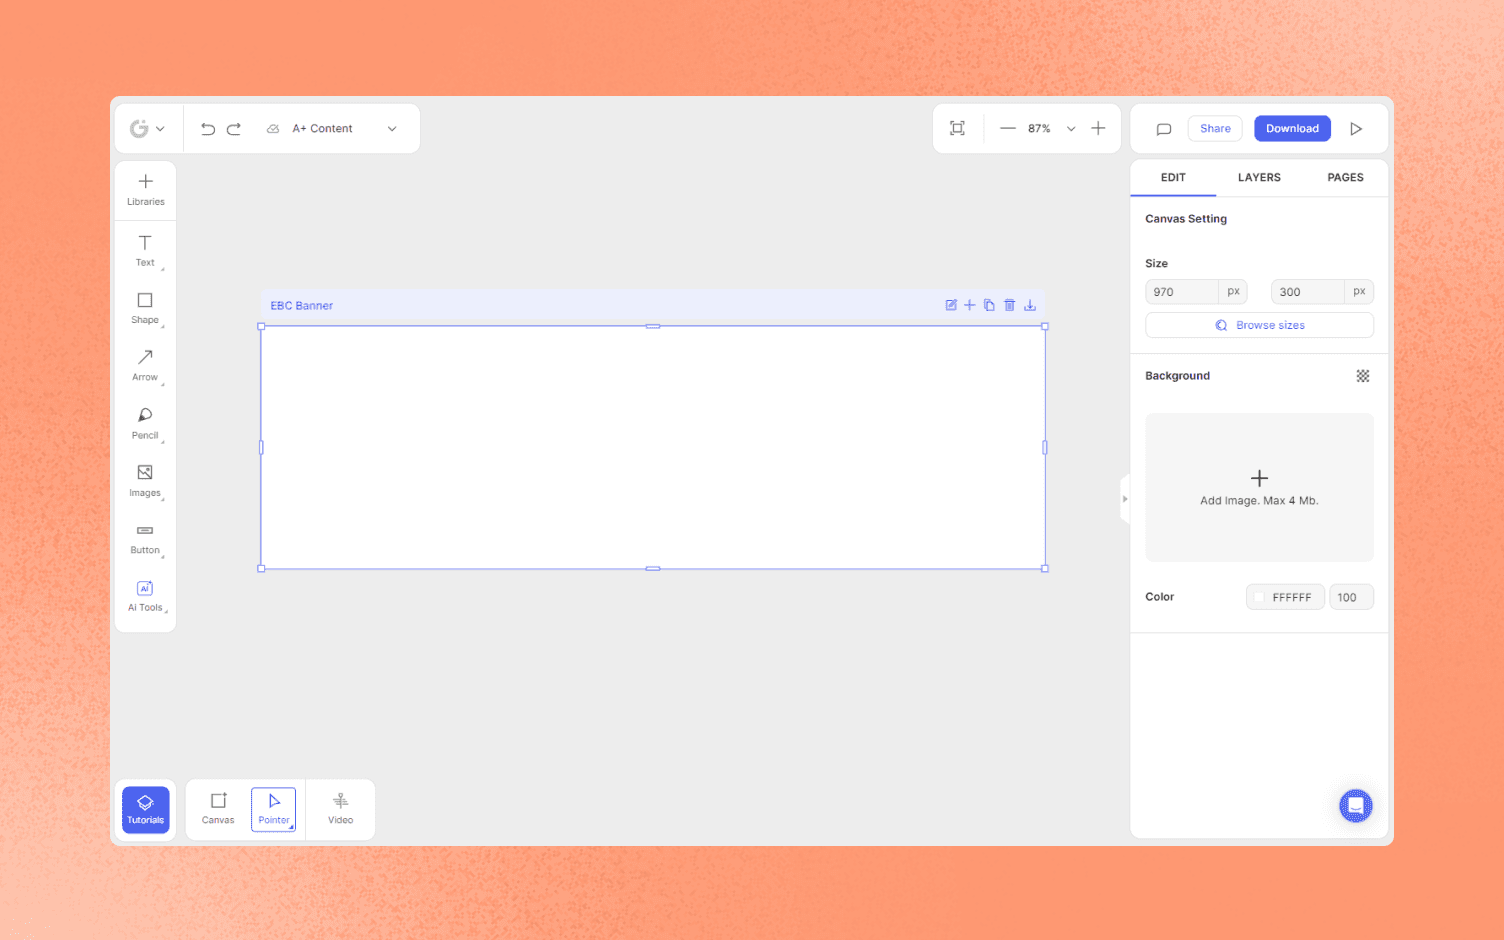
Task: Select the Shape tool
Action: pyautogui.click(x=145, y=308)
